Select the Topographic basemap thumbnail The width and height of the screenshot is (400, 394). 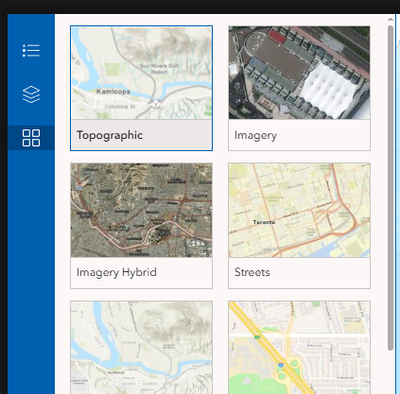141,73
